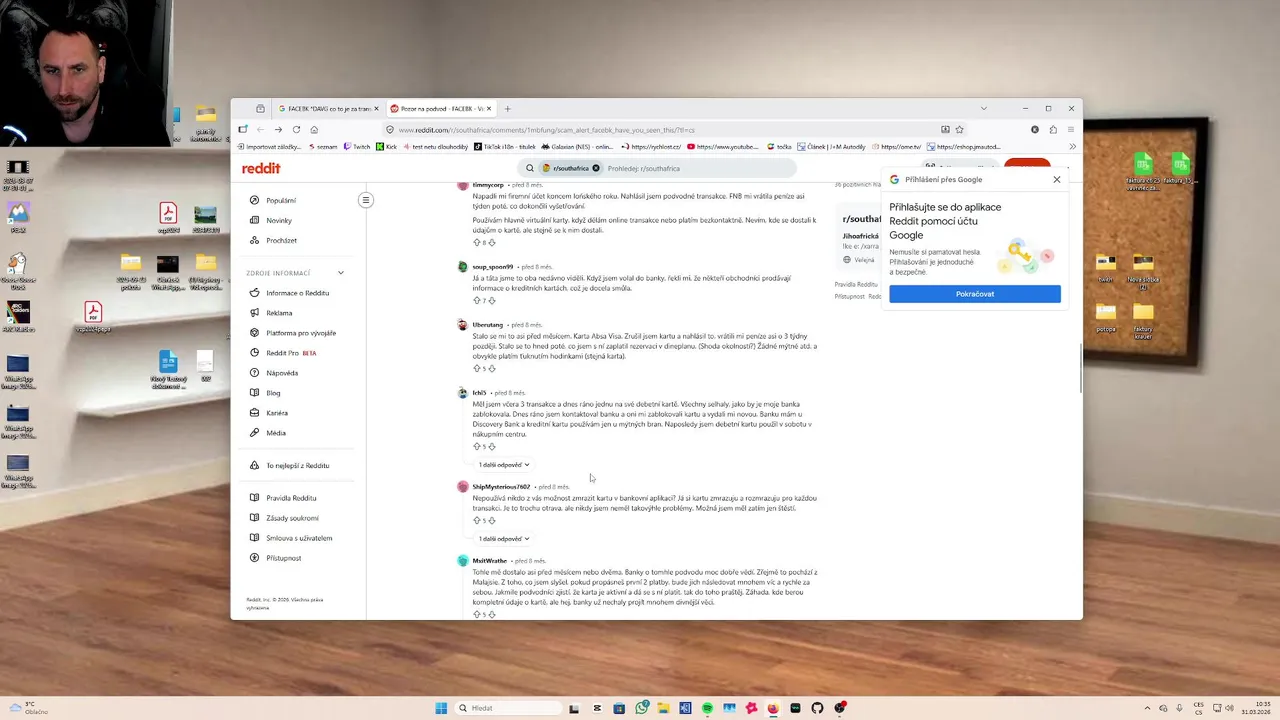Open the MxitWrathe user profile
Screen dimensions: 1280x720
click(490, 561)
